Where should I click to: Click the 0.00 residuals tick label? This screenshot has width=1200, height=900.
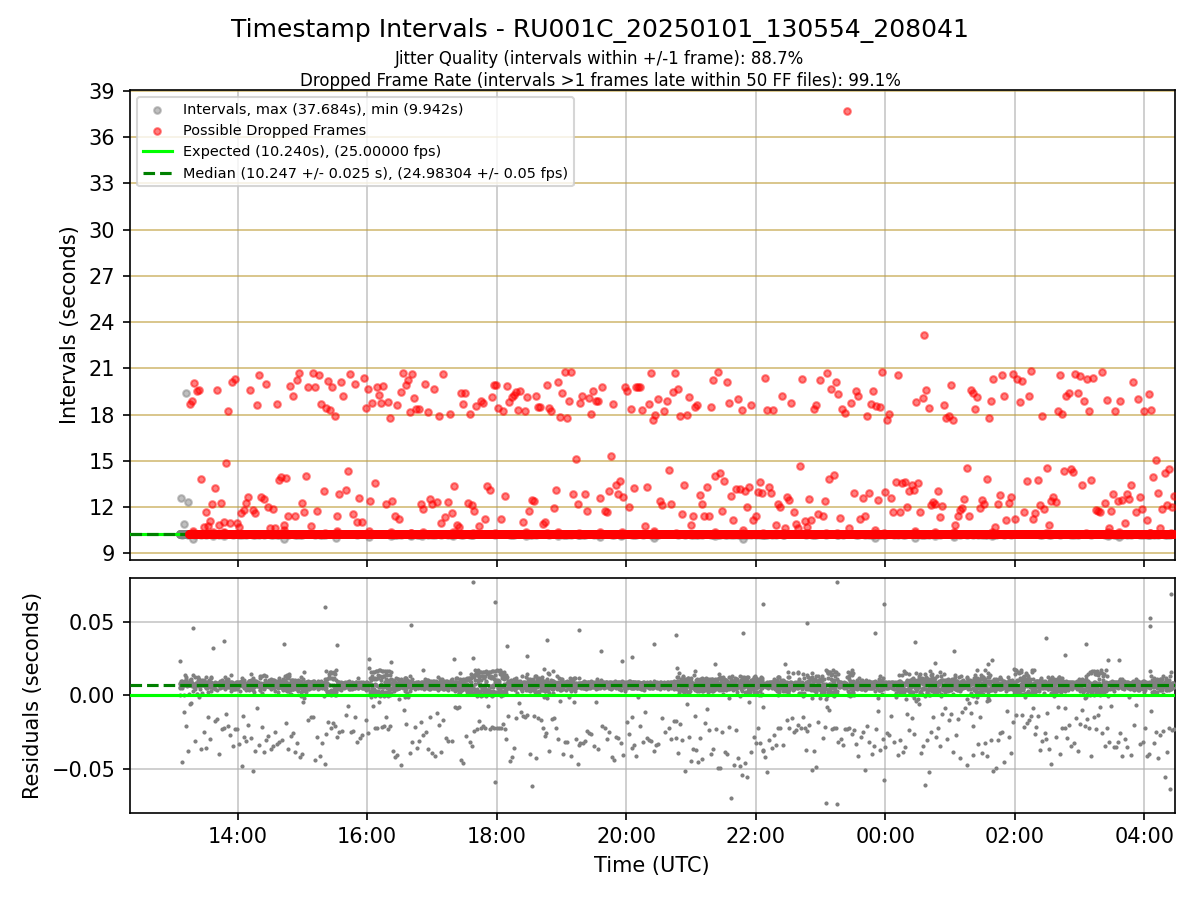(92, 695)
